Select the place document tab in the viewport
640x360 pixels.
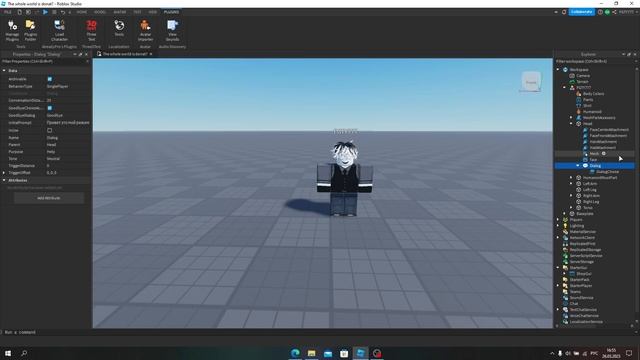tap(124, 54)
